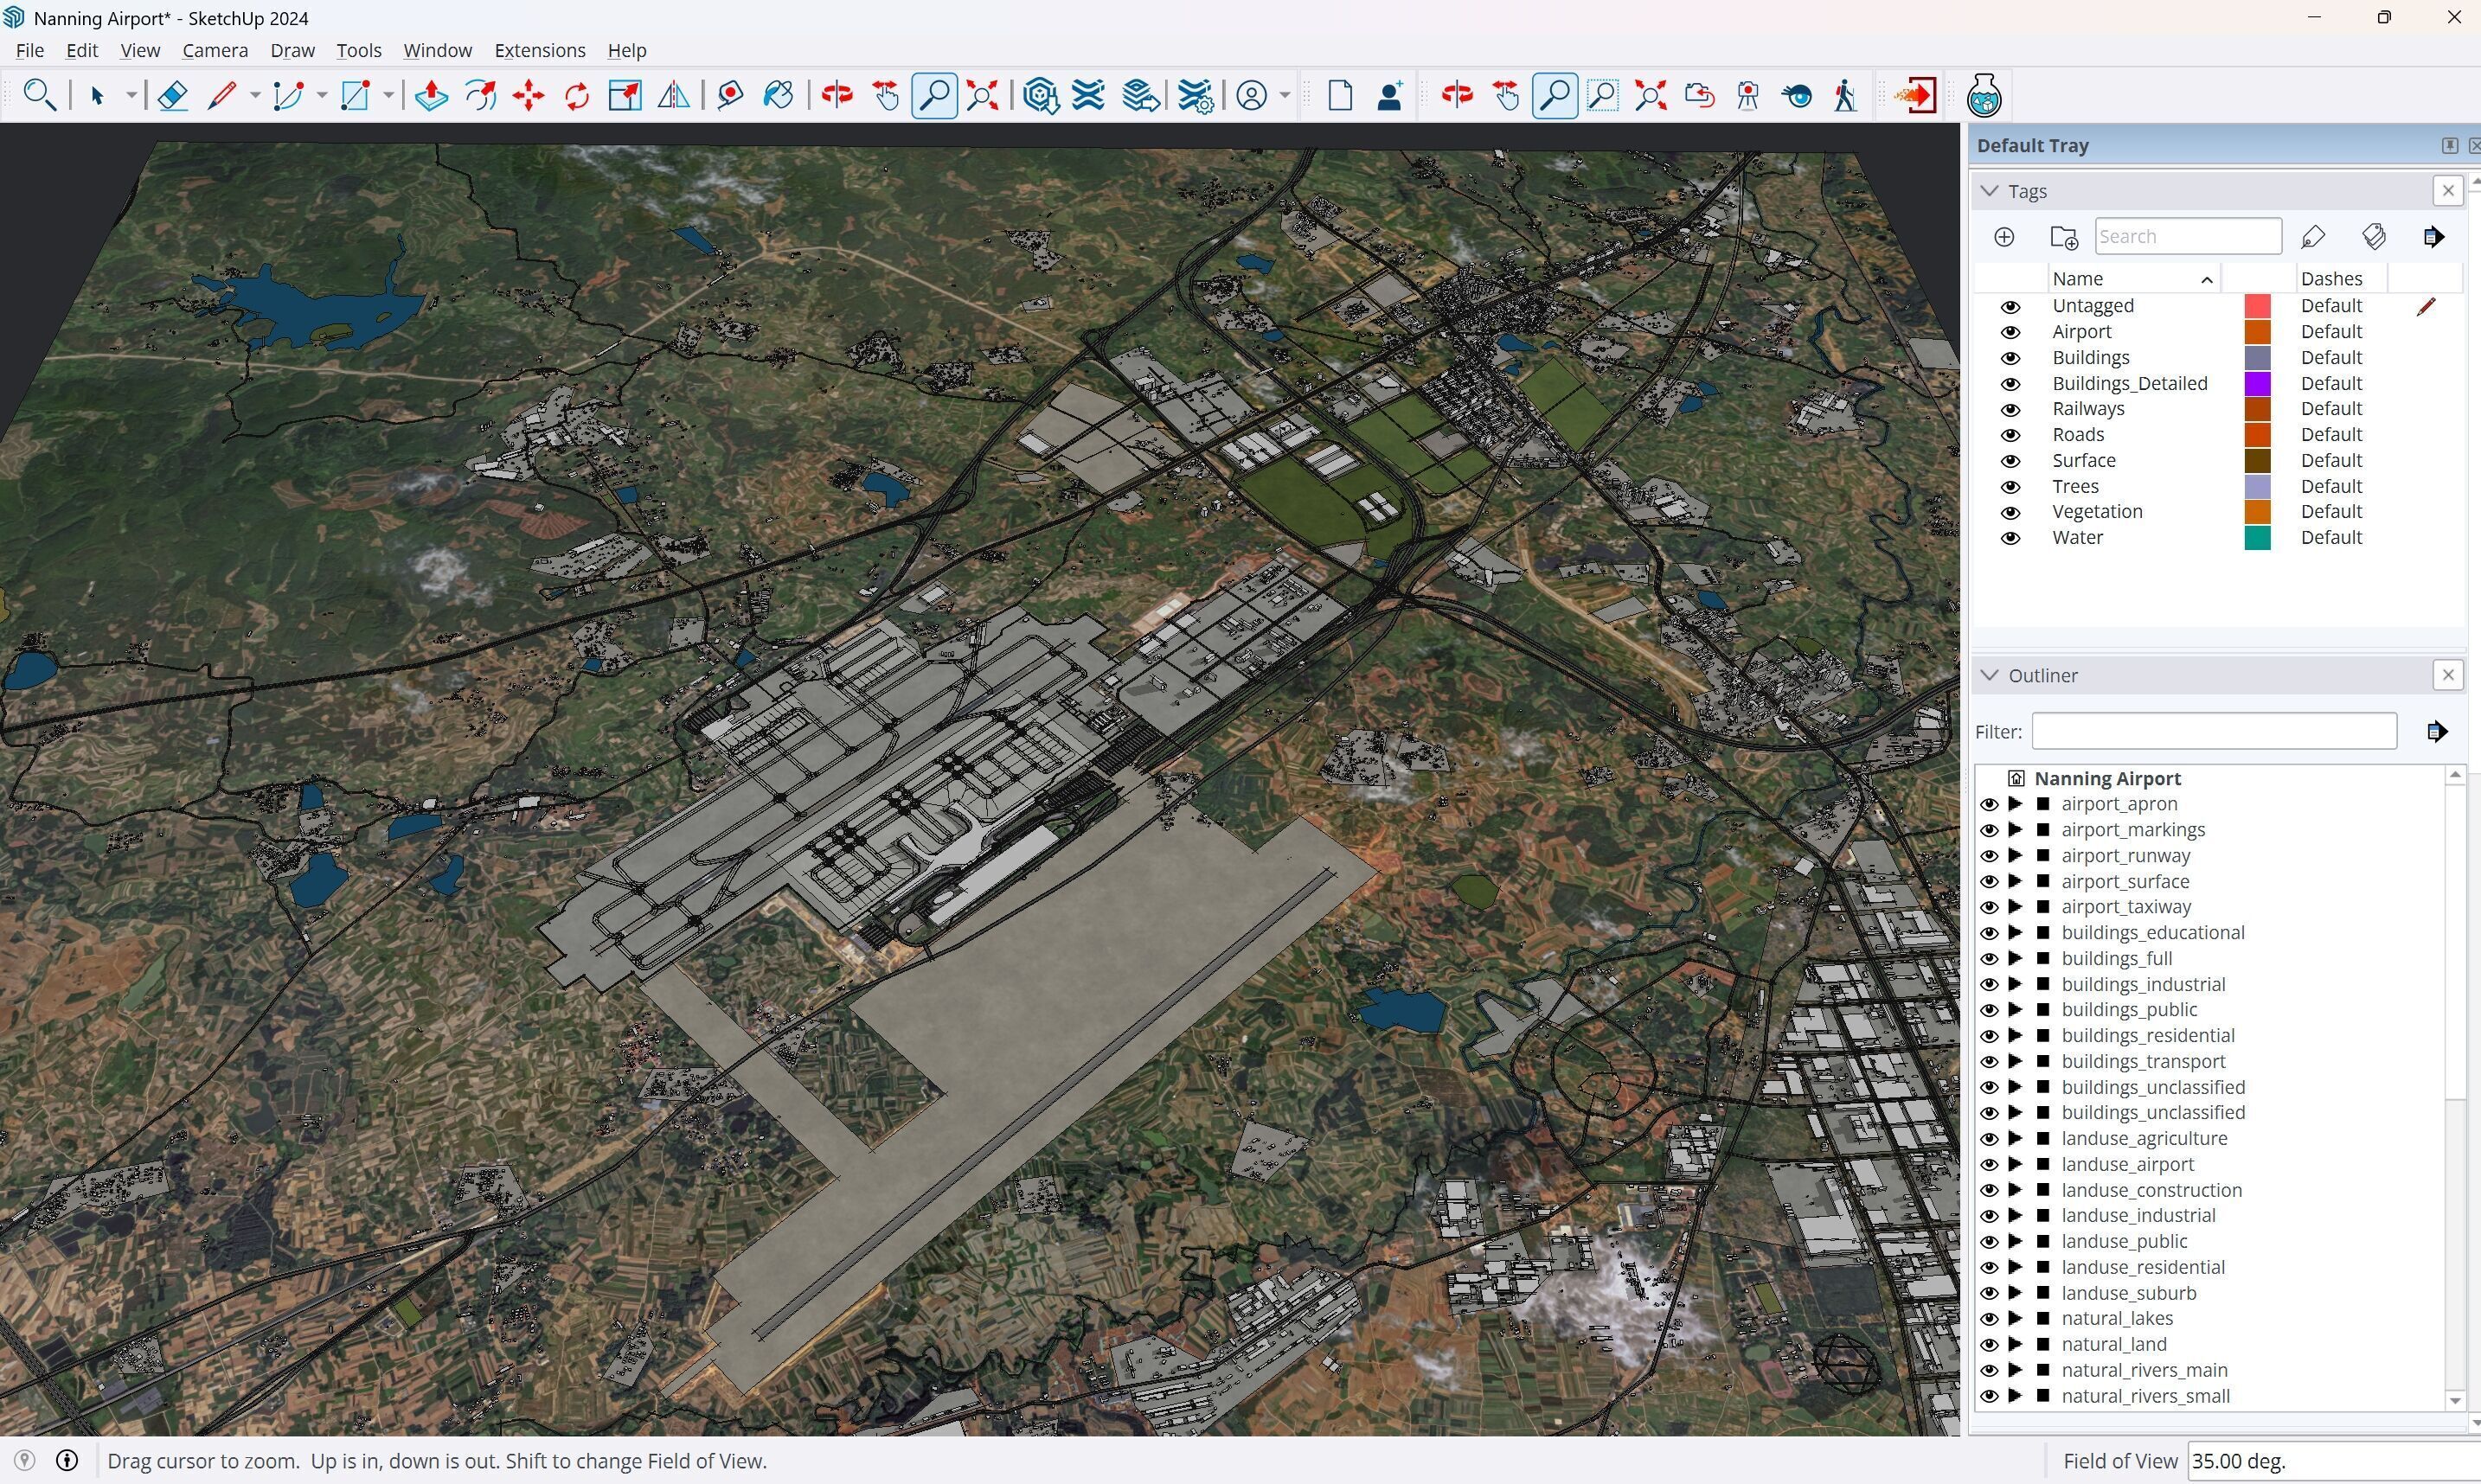Open the File menu
The image size is (2481, 1484).
30,50
